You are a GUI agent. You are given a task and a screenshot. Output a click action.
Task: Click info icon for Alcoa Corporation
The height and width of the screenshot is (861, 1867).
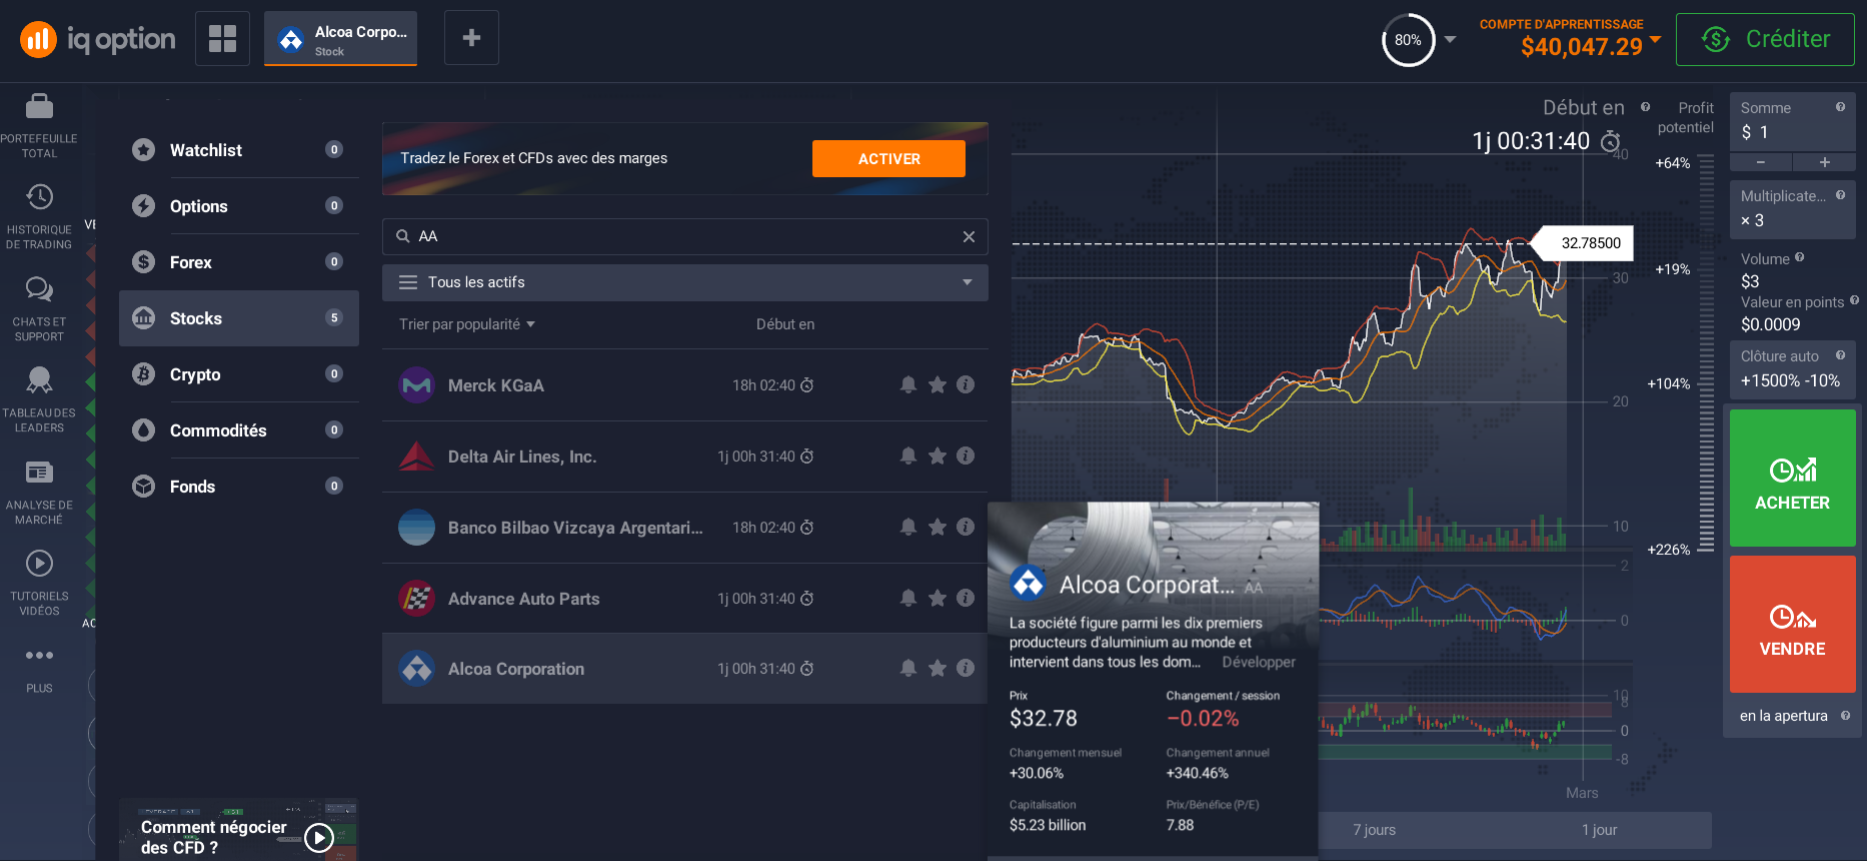[x=965, y=667]
